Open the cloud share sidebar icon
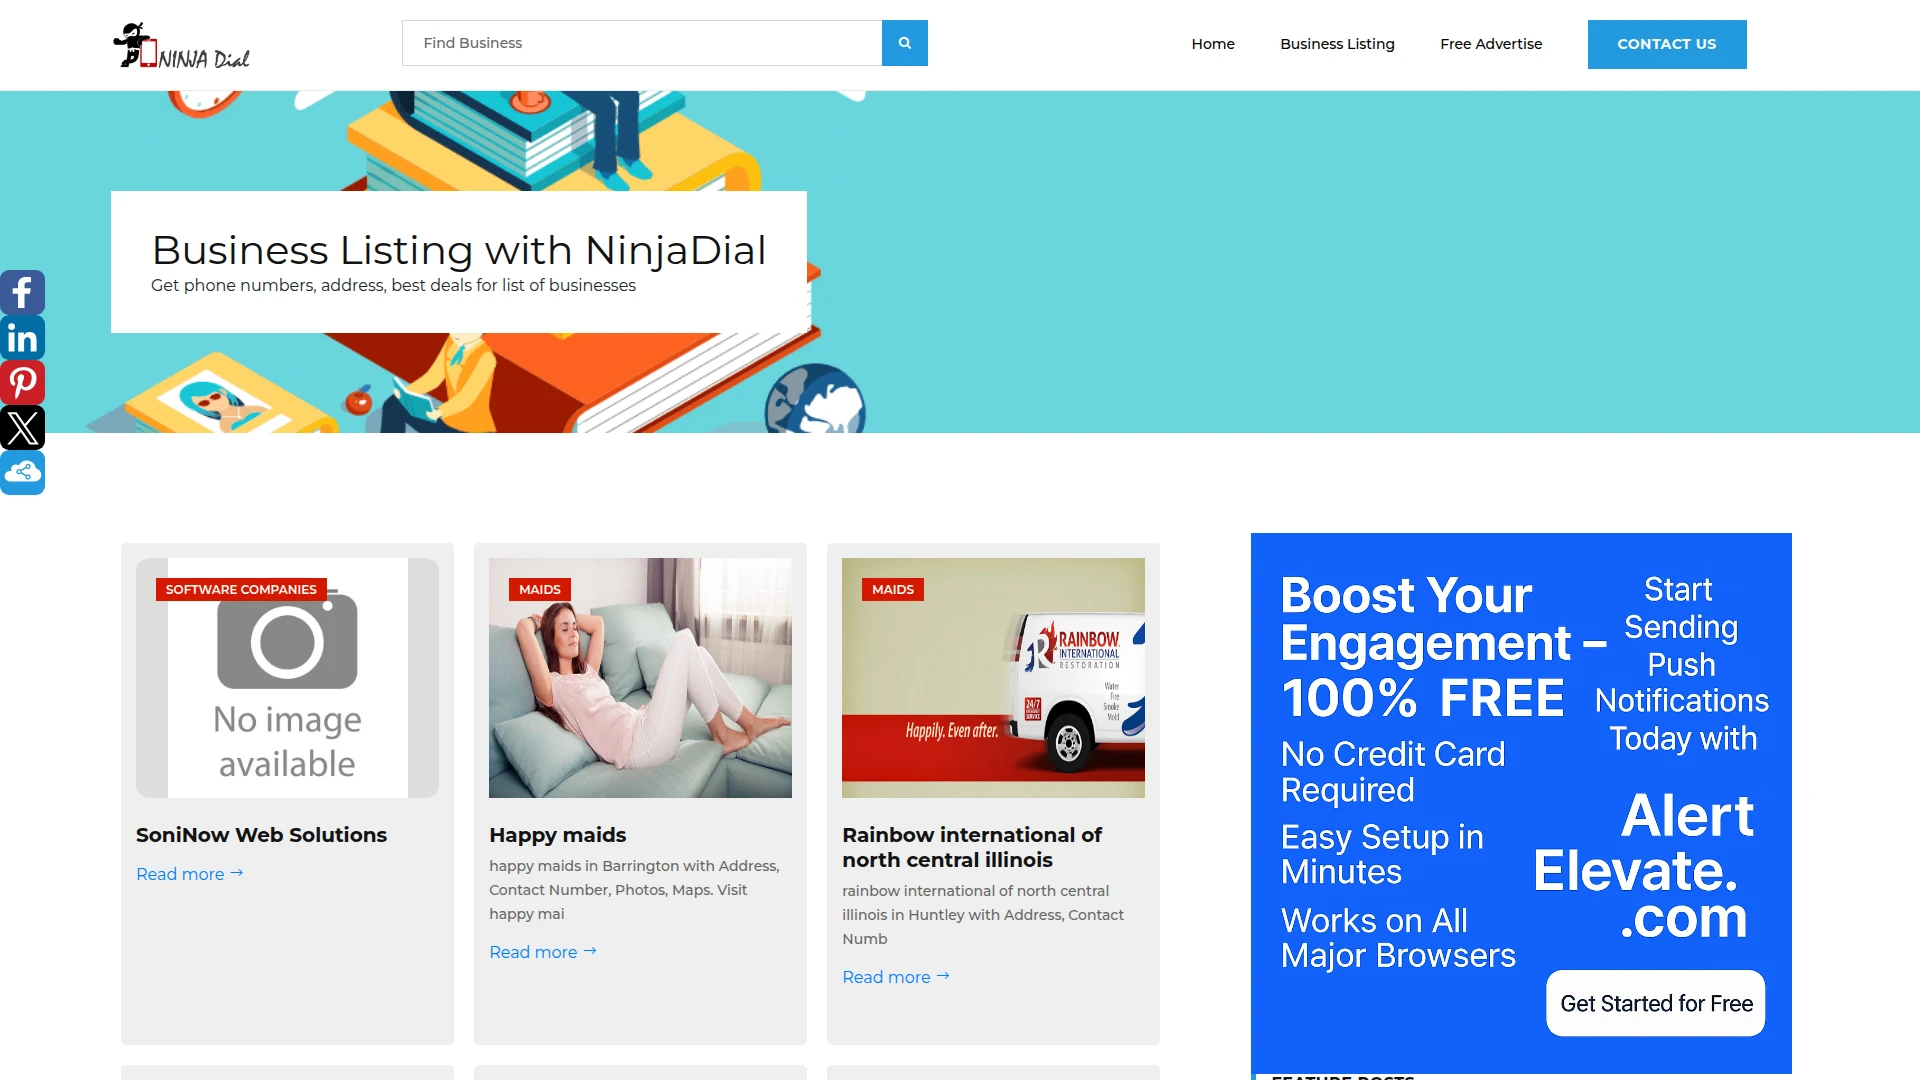1920x1080 pixels. pos(22,473)
